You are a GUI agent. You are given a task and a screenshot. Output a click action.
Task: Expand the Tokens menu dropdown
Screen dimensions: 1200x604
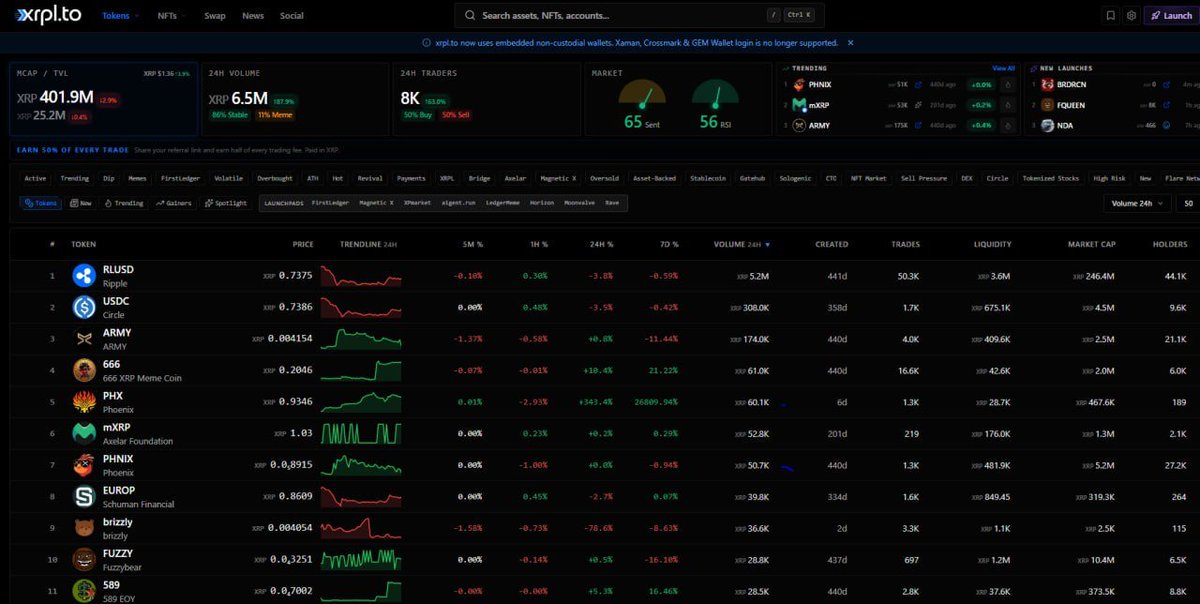coord(121,16)
